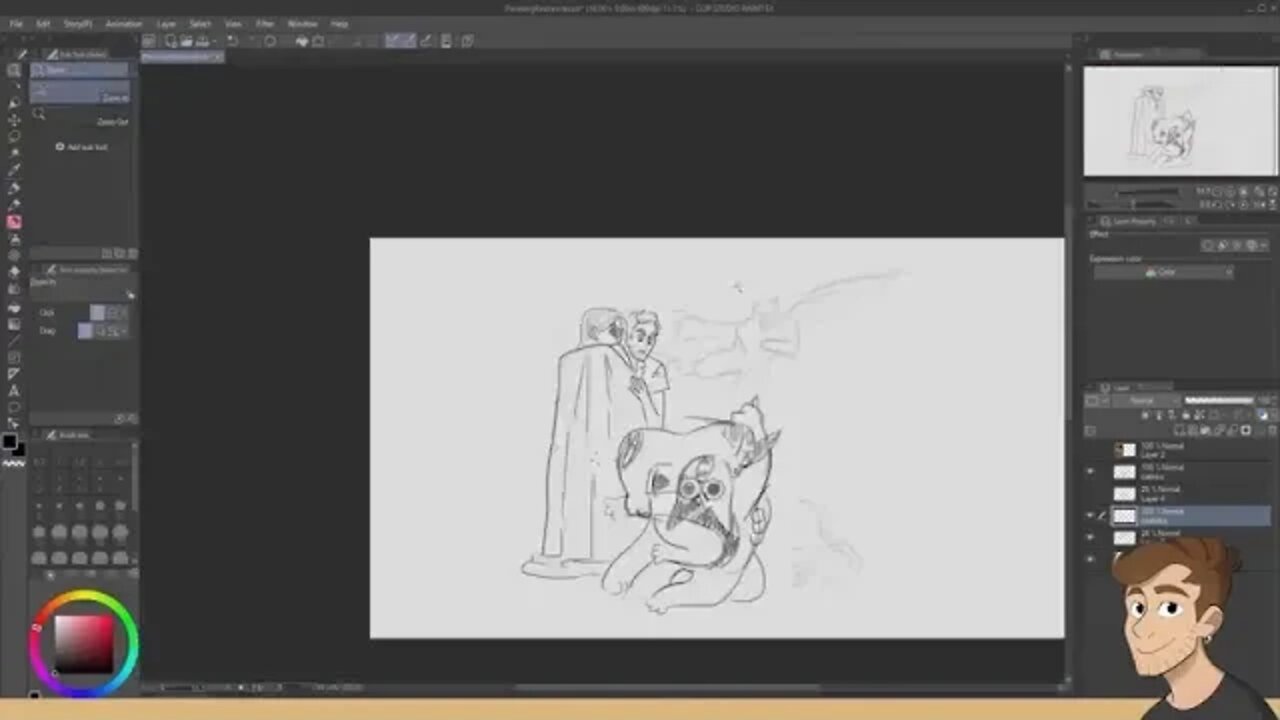
Task: Select the pink highlighted Brush tool
Action: click(x=14, y=222)
